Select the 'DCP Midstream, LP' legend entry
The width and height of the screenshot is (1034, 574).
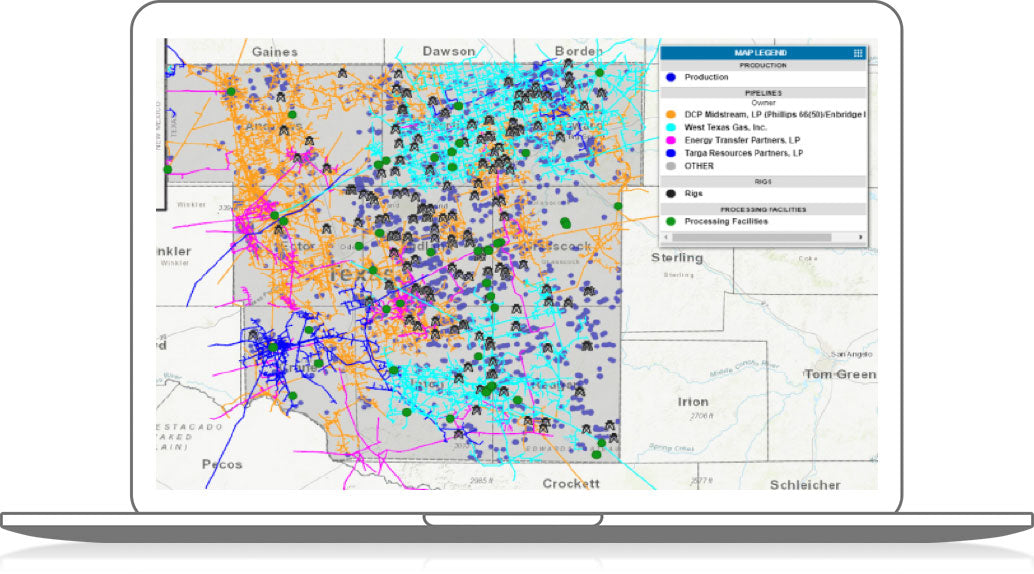tap(774, 115)
